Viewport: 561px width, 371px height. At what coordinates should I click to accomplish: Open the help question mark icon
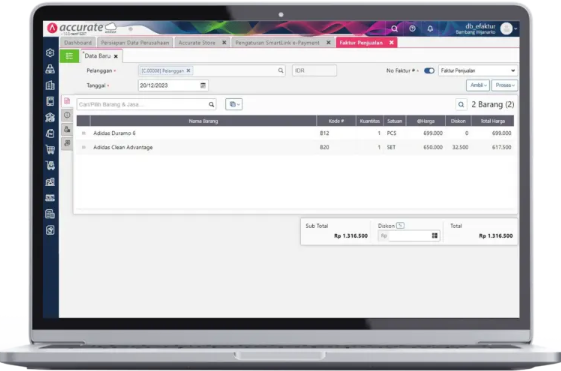point(412,29)
